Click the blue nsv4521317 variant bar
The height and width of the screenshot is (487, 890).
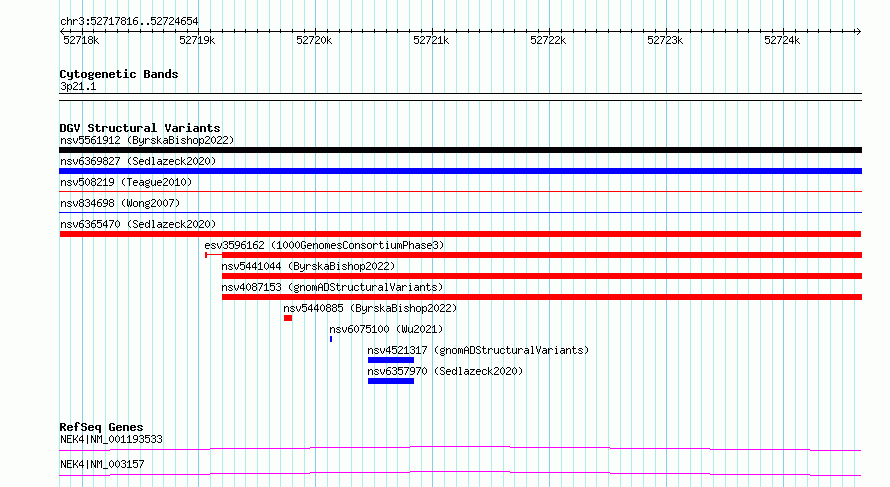click(391, 360)
